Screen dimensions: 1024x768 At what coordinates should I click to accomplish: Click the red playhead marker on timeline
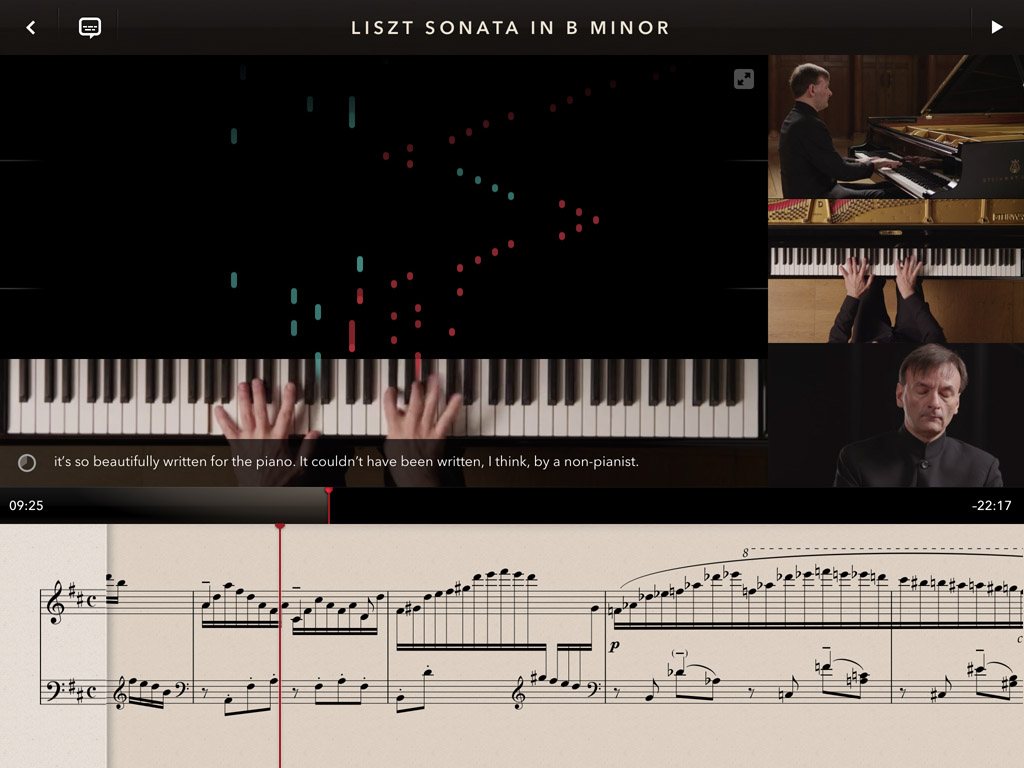(328, 491)
